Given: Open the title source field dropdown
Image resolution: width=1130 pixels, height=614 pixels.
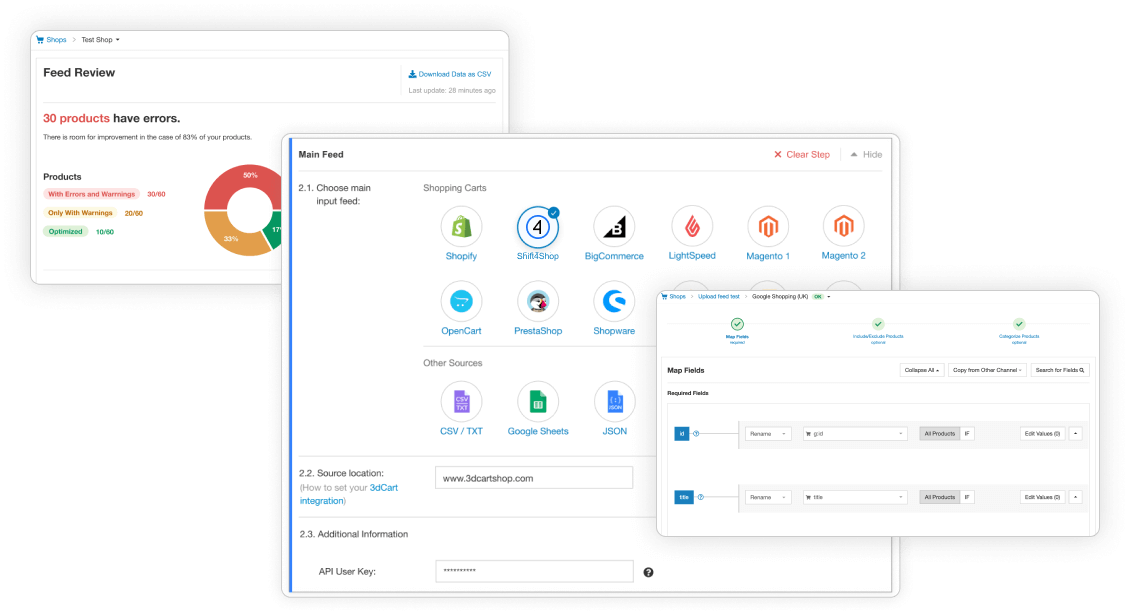Looking at the screenshot, I should tap(855, 497).
